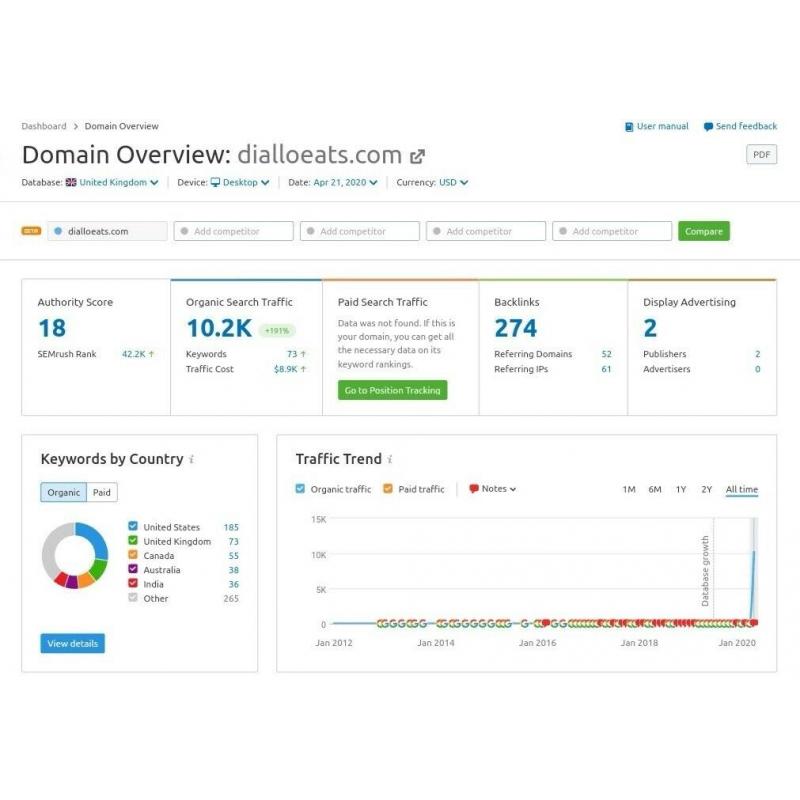Image resolution: width=800 pixels, height=800 pixels.
Task: Click the blue United States donut segment
Action: 95,536
